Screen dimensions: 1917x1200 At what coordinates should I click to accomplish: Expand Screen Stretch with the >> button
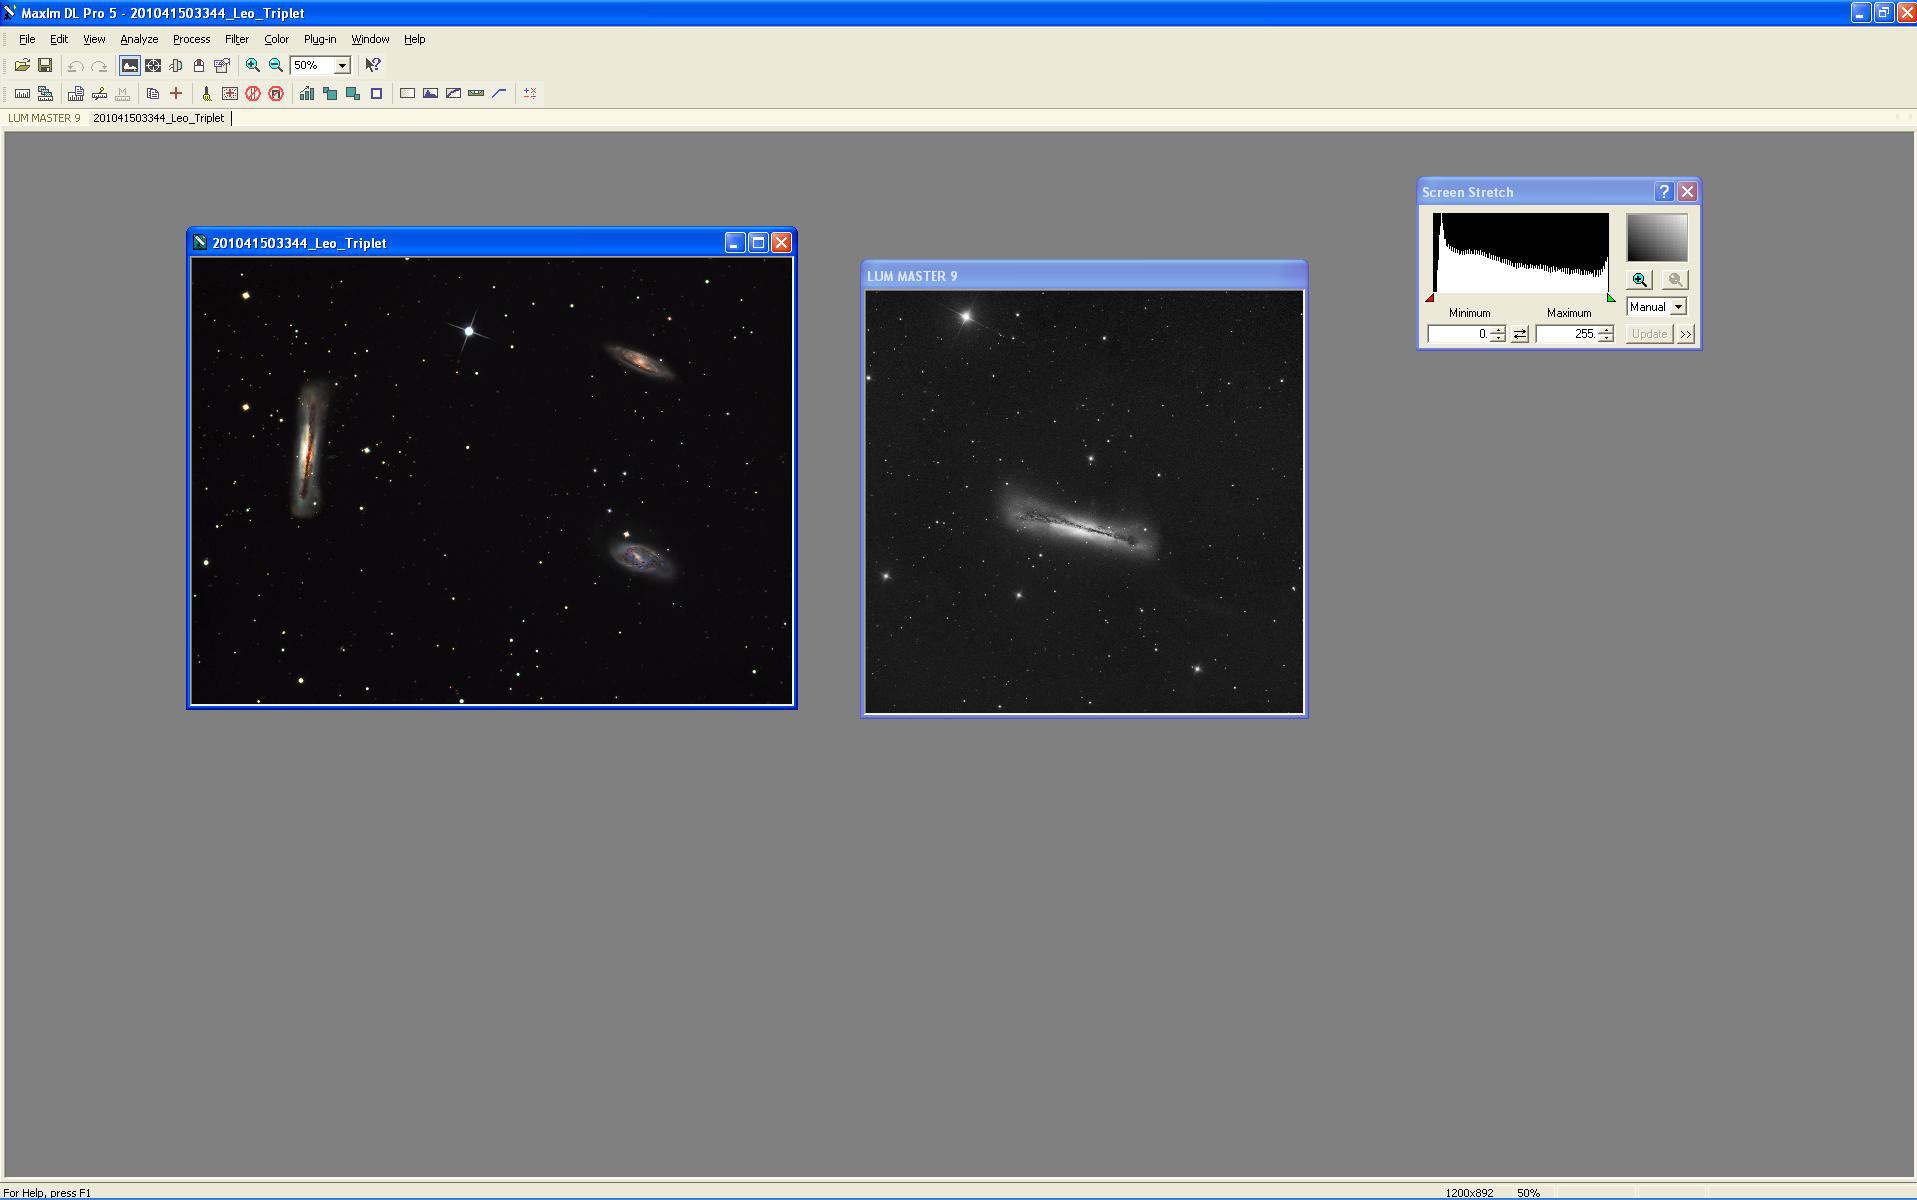[1686, 334]
